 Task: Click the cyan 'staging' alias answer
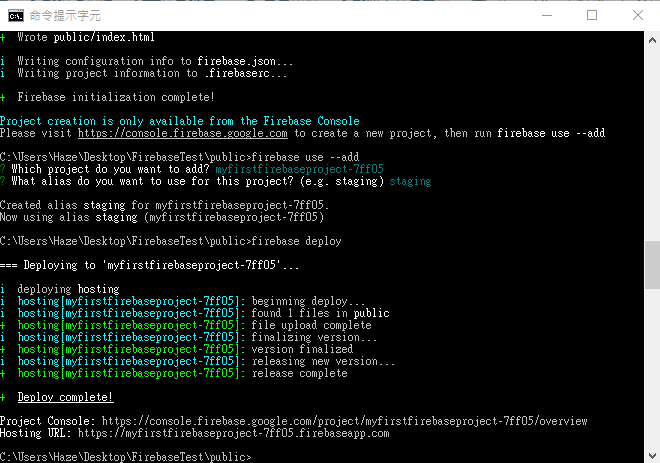[410, 181]
